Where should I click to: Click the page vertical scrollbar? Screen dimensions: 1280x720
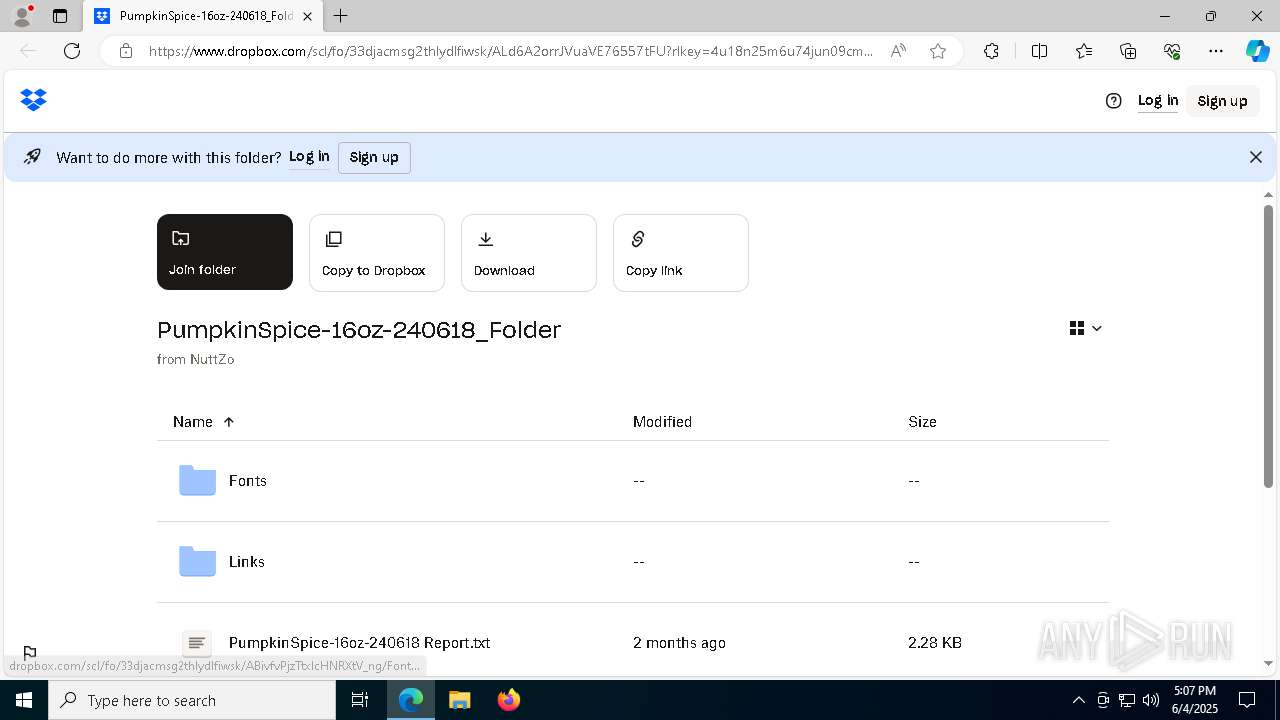pos(1268,346)
